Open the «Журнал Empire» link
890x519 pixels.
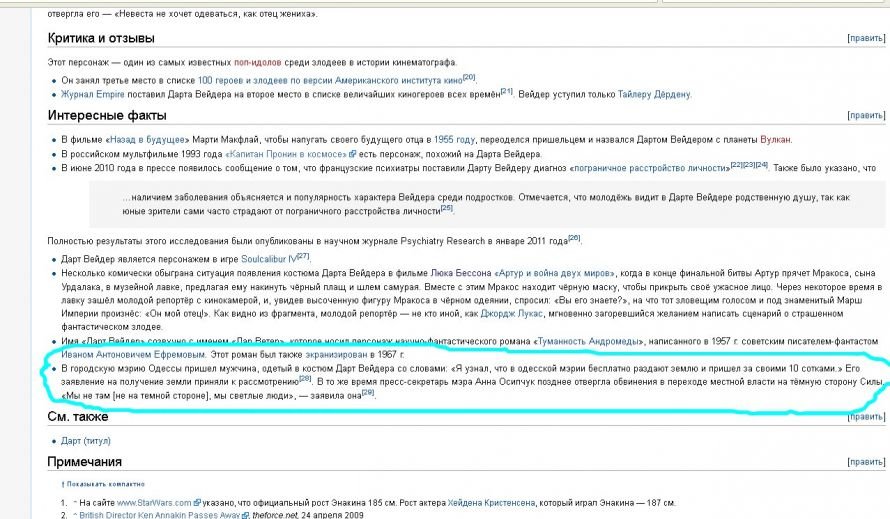click(x=93, y=94)
